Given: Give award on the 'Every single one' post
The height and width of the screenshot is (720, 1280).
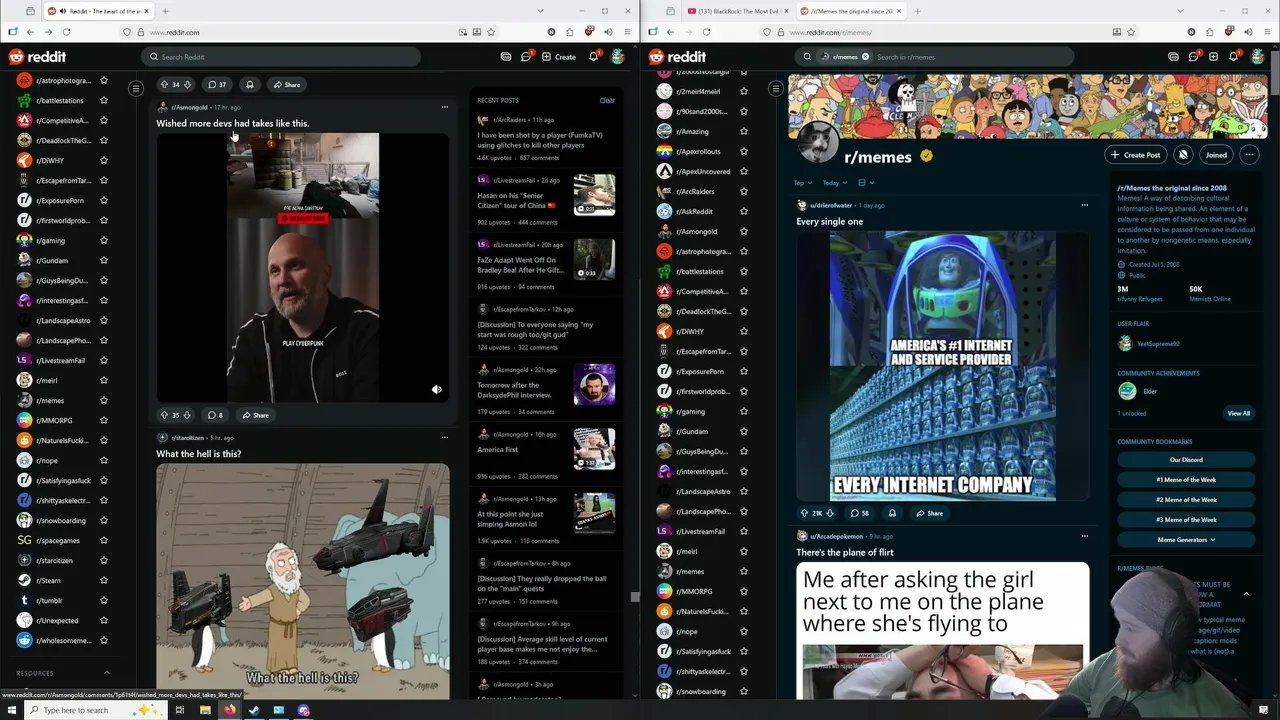Looking at the screenshot, I should click(x=892, y=513).
